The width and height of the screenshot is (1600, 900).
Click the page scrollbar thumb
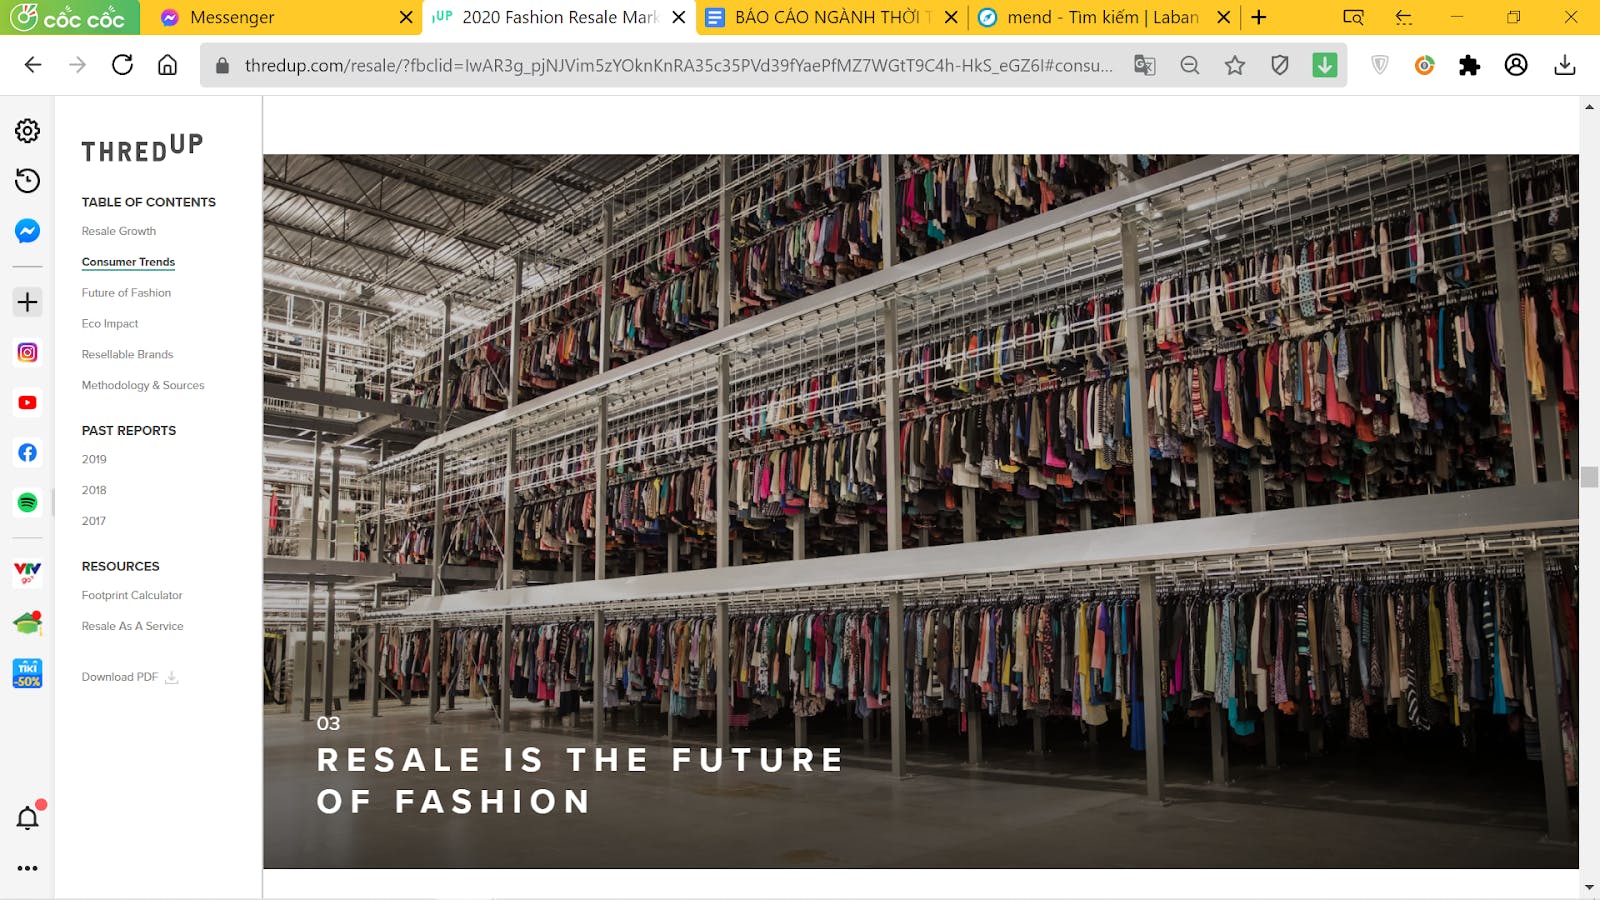click(x=1589, y=476)
